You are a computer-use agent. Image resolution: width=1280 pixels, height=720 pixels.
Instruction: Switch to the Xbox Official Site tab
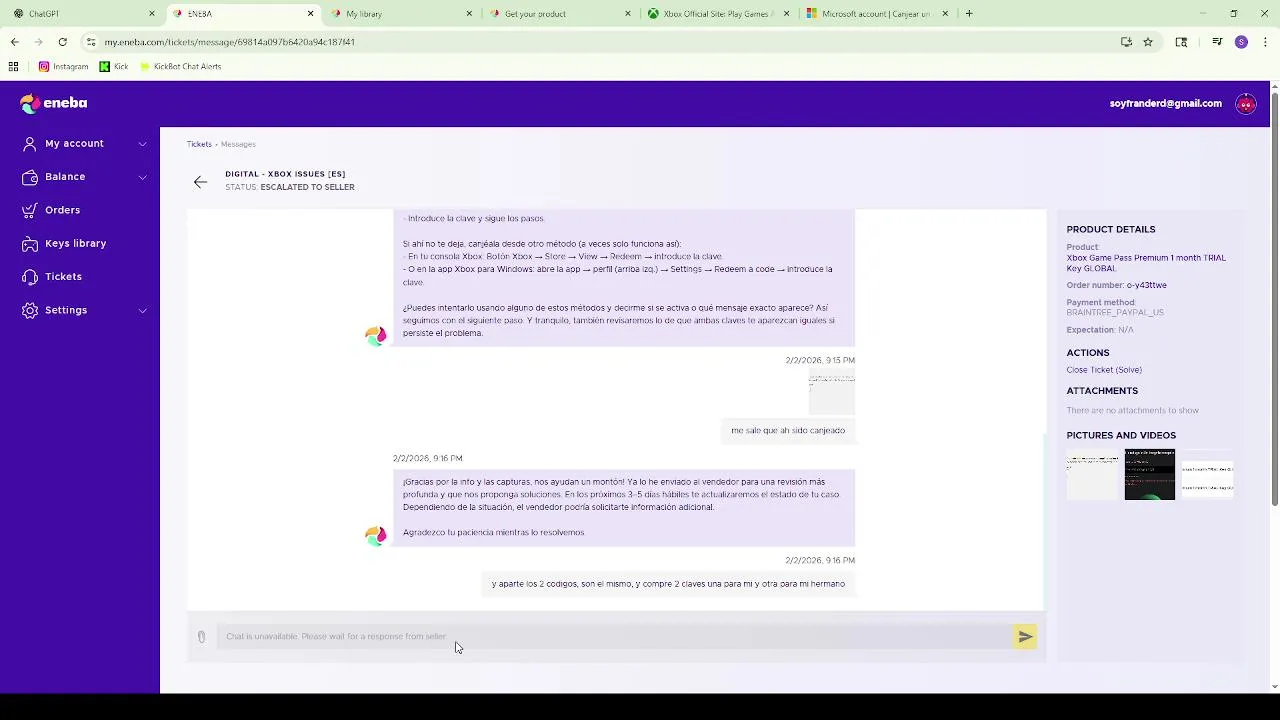click(717, 14)
